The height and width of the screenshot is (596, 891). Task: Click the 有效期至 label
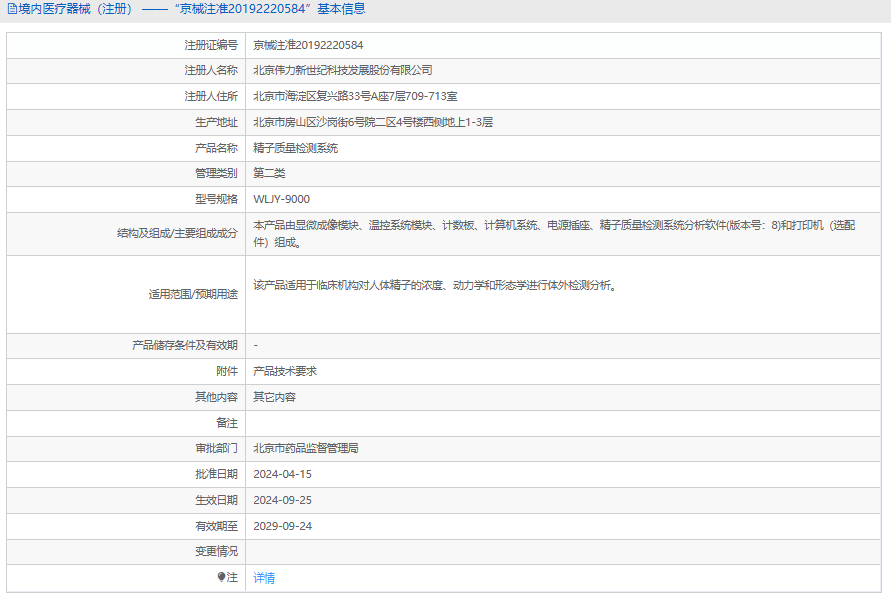click(216, 526)
